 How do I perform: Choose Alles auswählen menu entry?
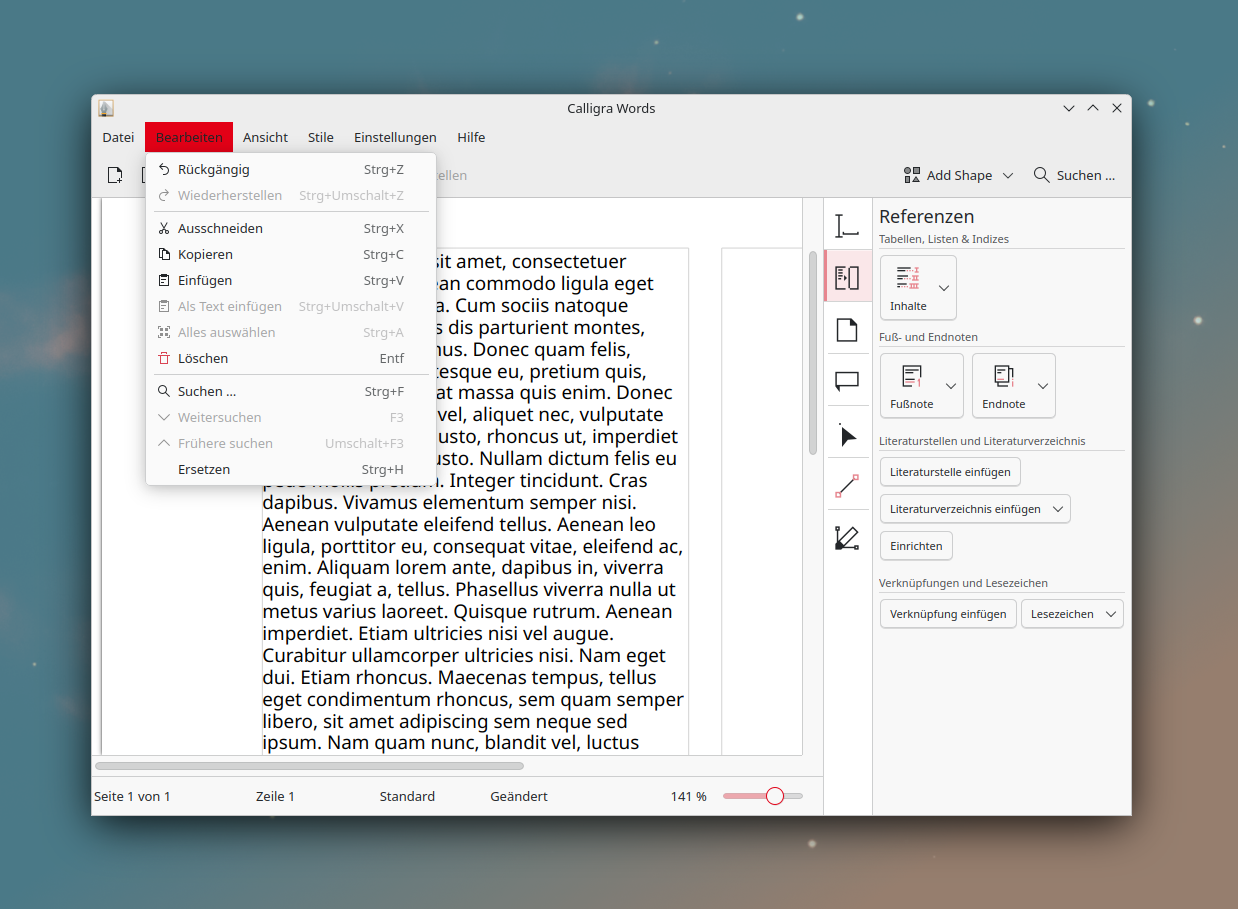click(x=291, y=332)
